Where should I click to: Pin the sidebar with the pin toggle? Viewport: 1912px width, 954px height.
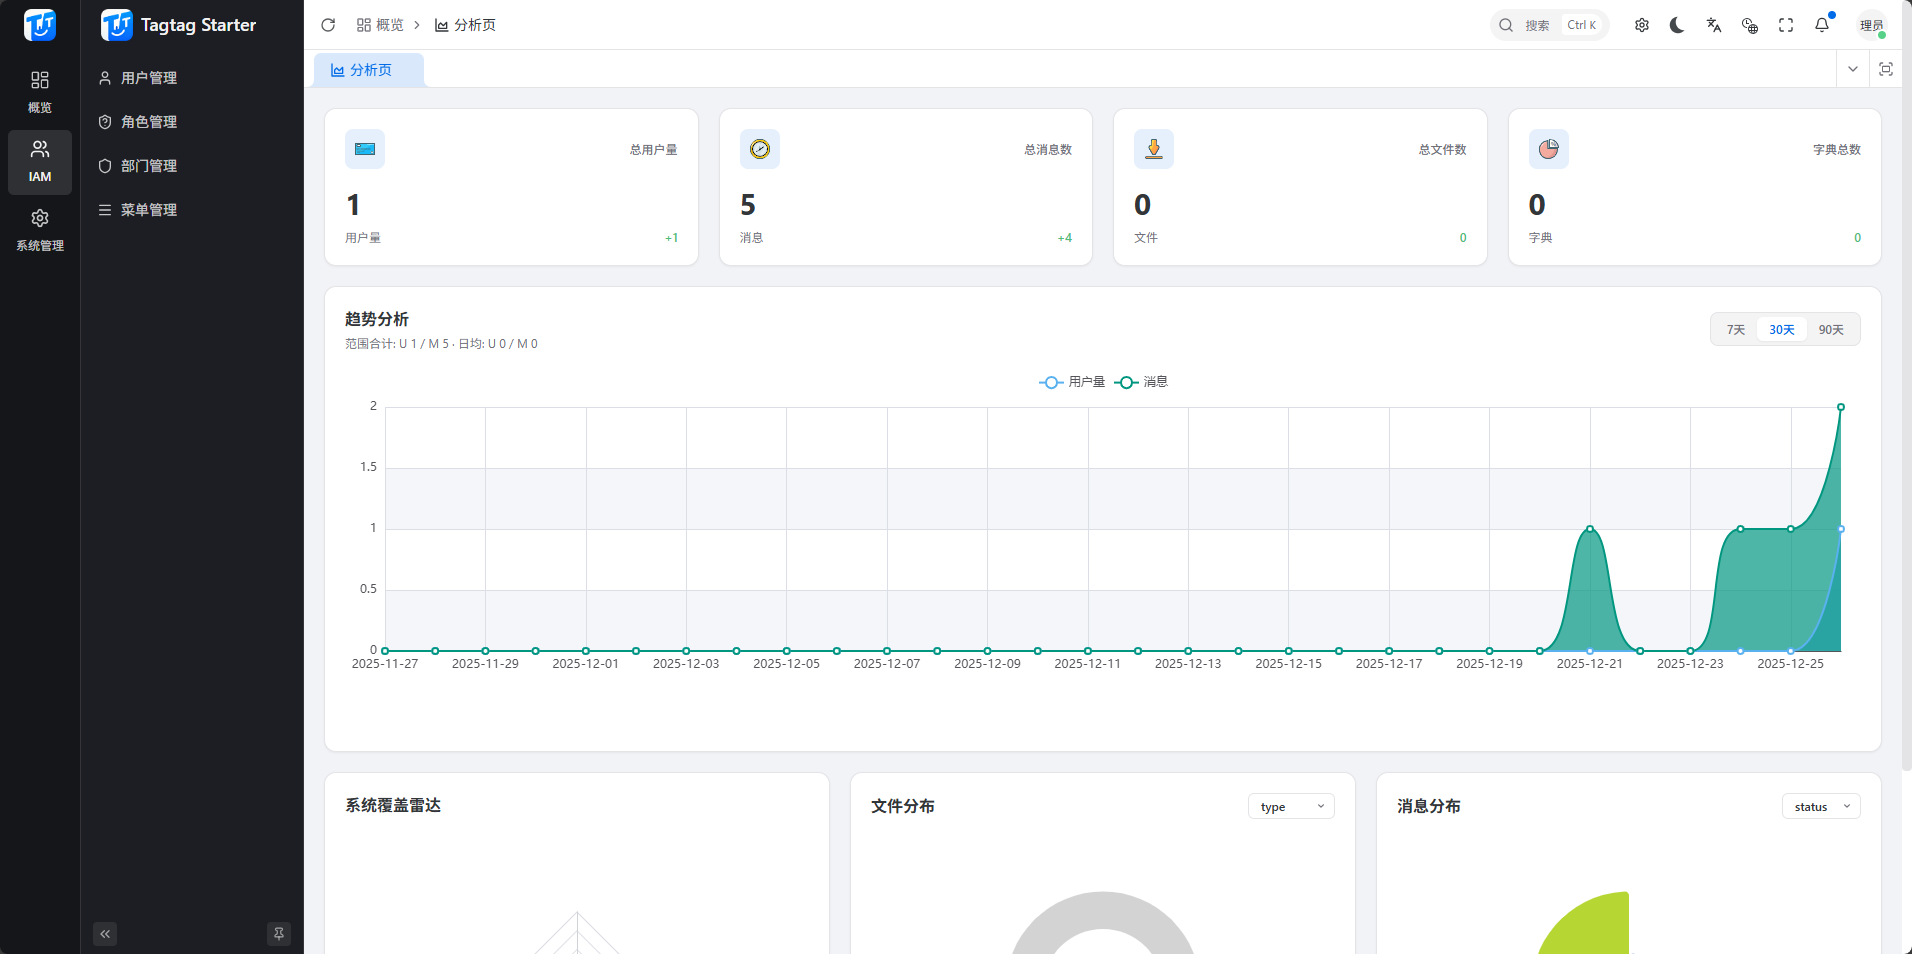(x=278, y=933)
